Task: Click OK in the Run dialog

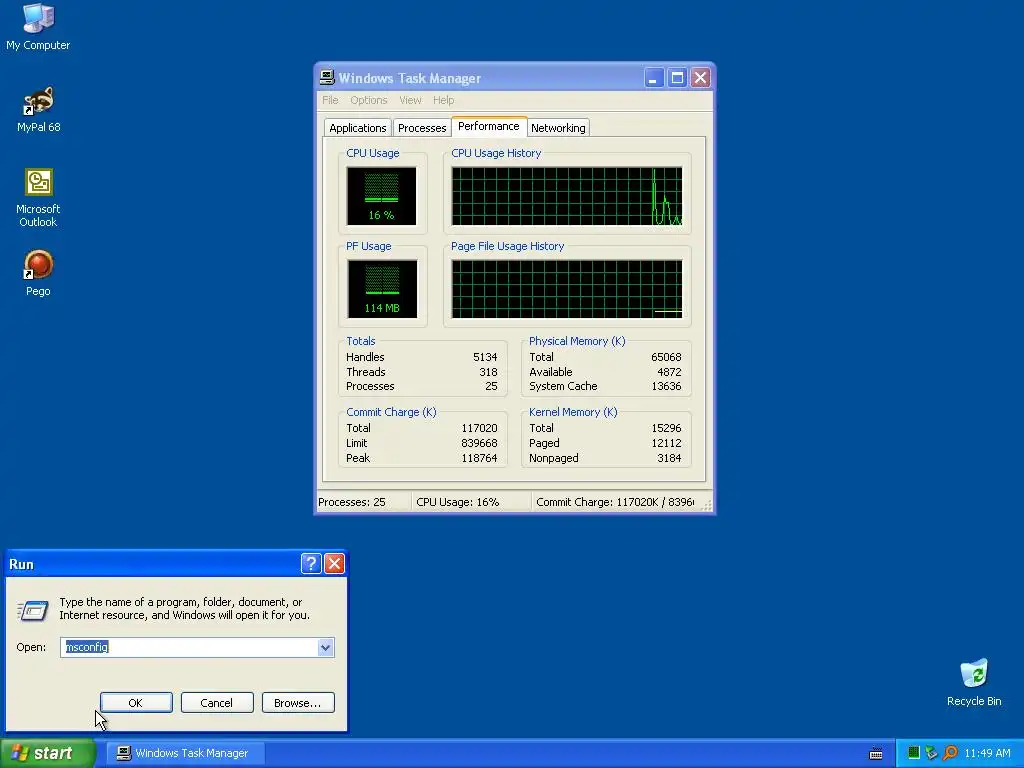Action: (136, 703)
